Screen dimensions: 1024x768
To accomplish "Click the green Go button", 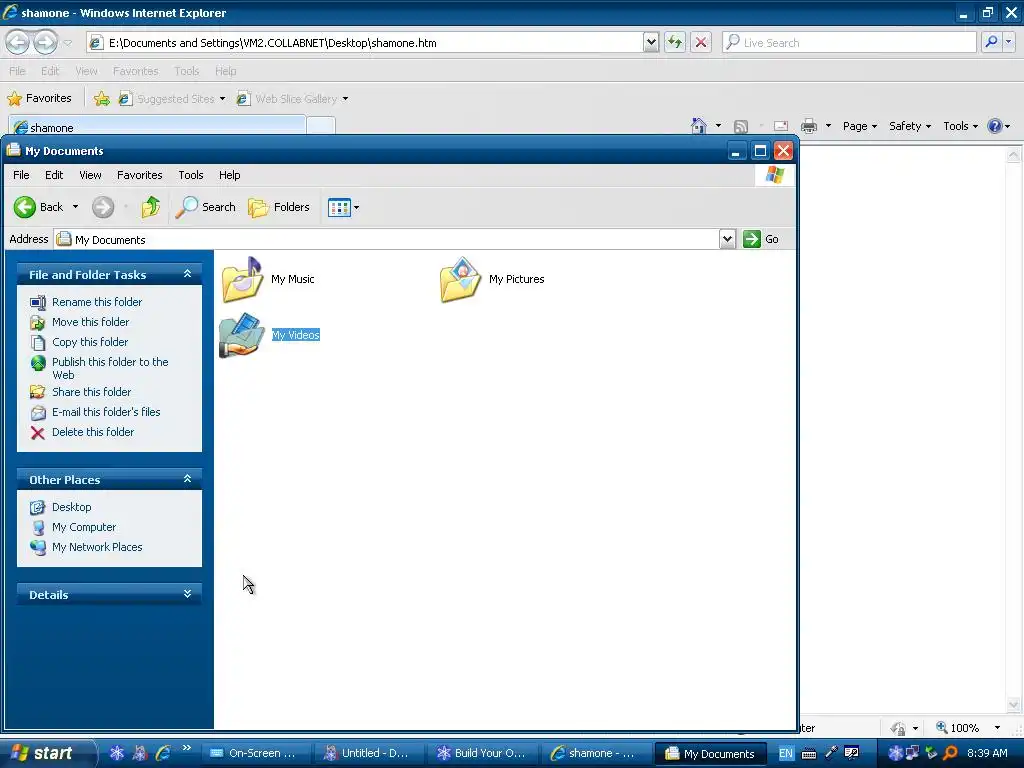I will [x=761, y=239].
